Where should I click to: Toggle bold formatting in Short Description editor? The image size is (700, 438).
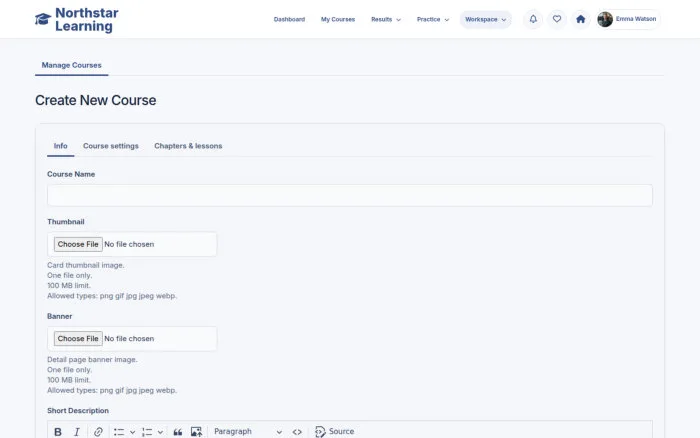pyautogui.click(x=58, y=432)
